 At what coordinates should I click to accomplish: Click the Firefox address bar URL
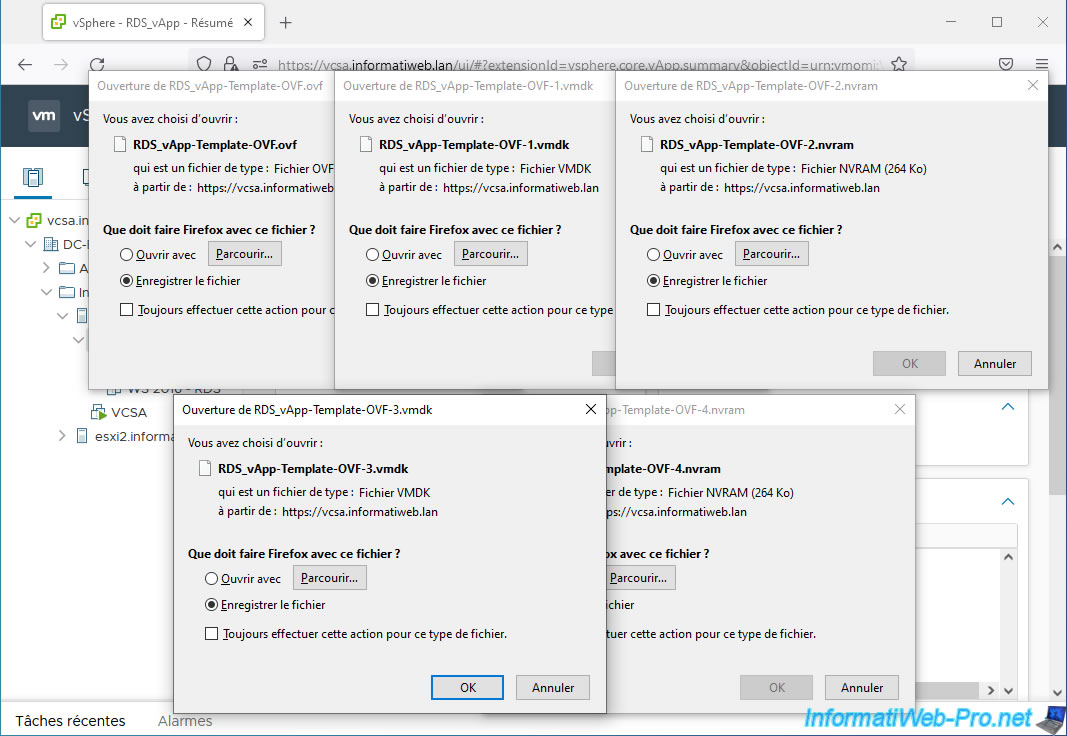(578, 65)
